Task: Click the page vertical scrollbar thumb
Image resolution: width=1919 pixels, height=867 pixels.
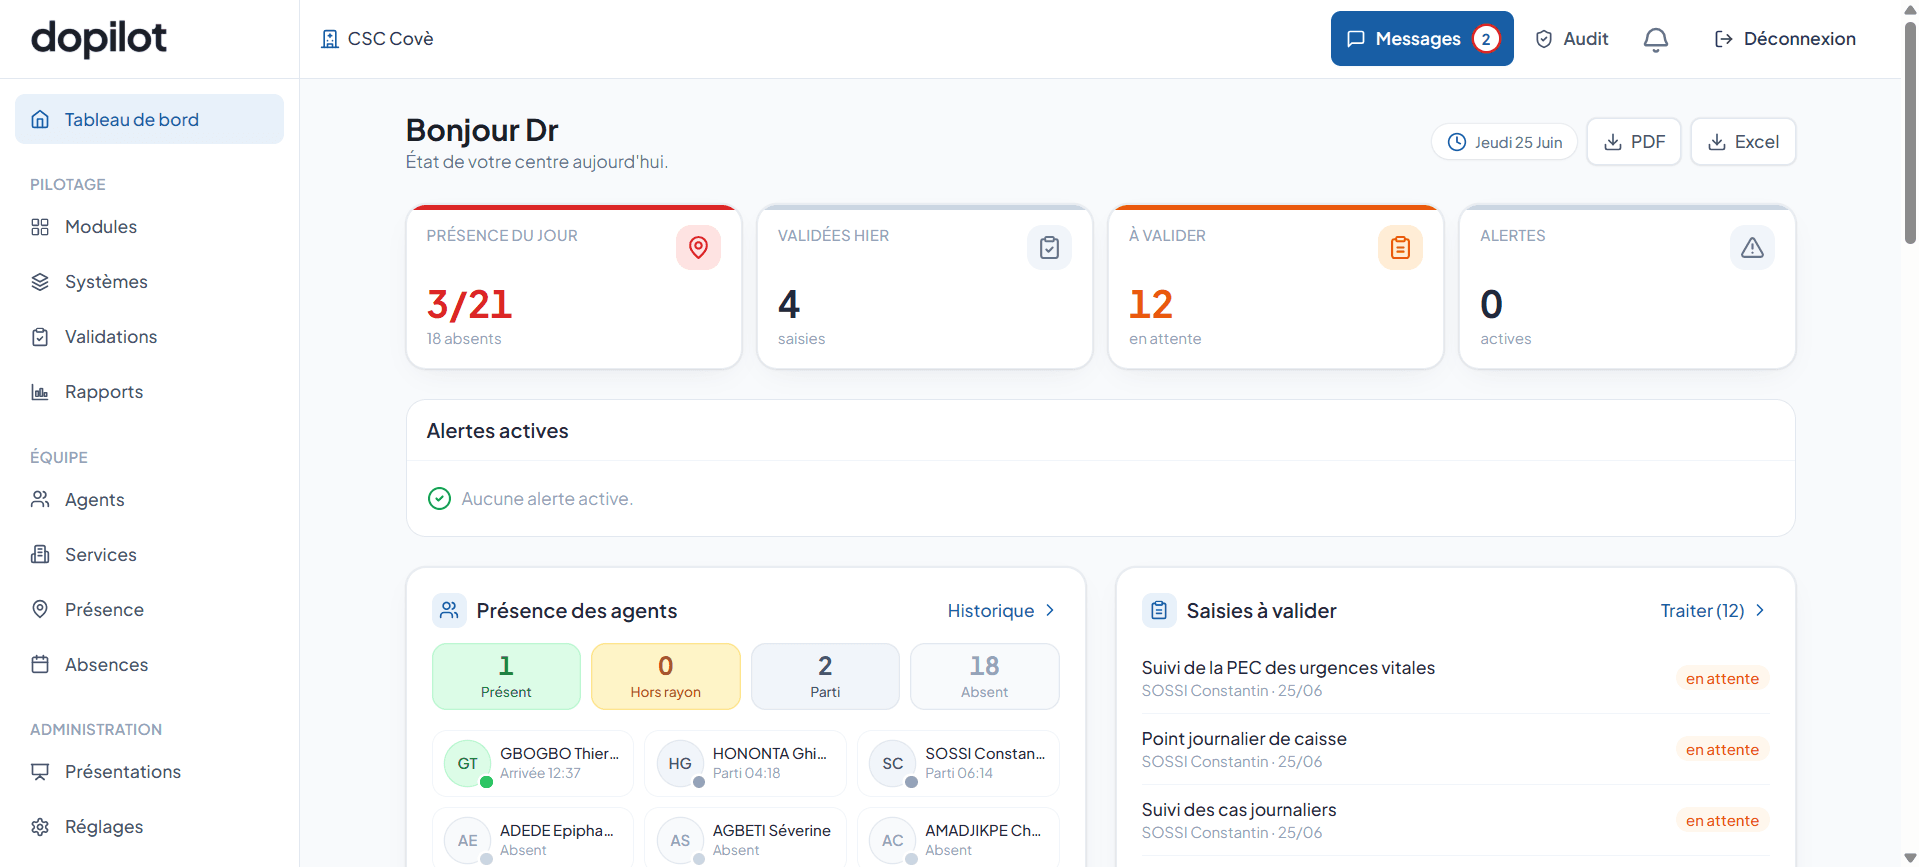Action: tap(1910, 130)
